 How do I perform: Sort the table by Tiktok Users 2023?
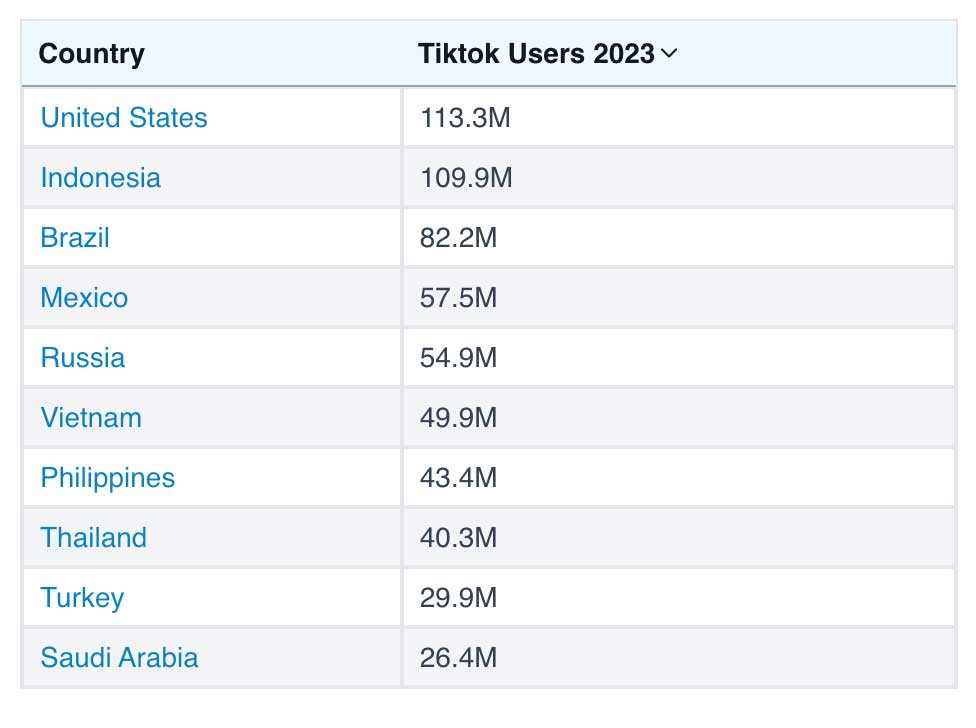545,54
